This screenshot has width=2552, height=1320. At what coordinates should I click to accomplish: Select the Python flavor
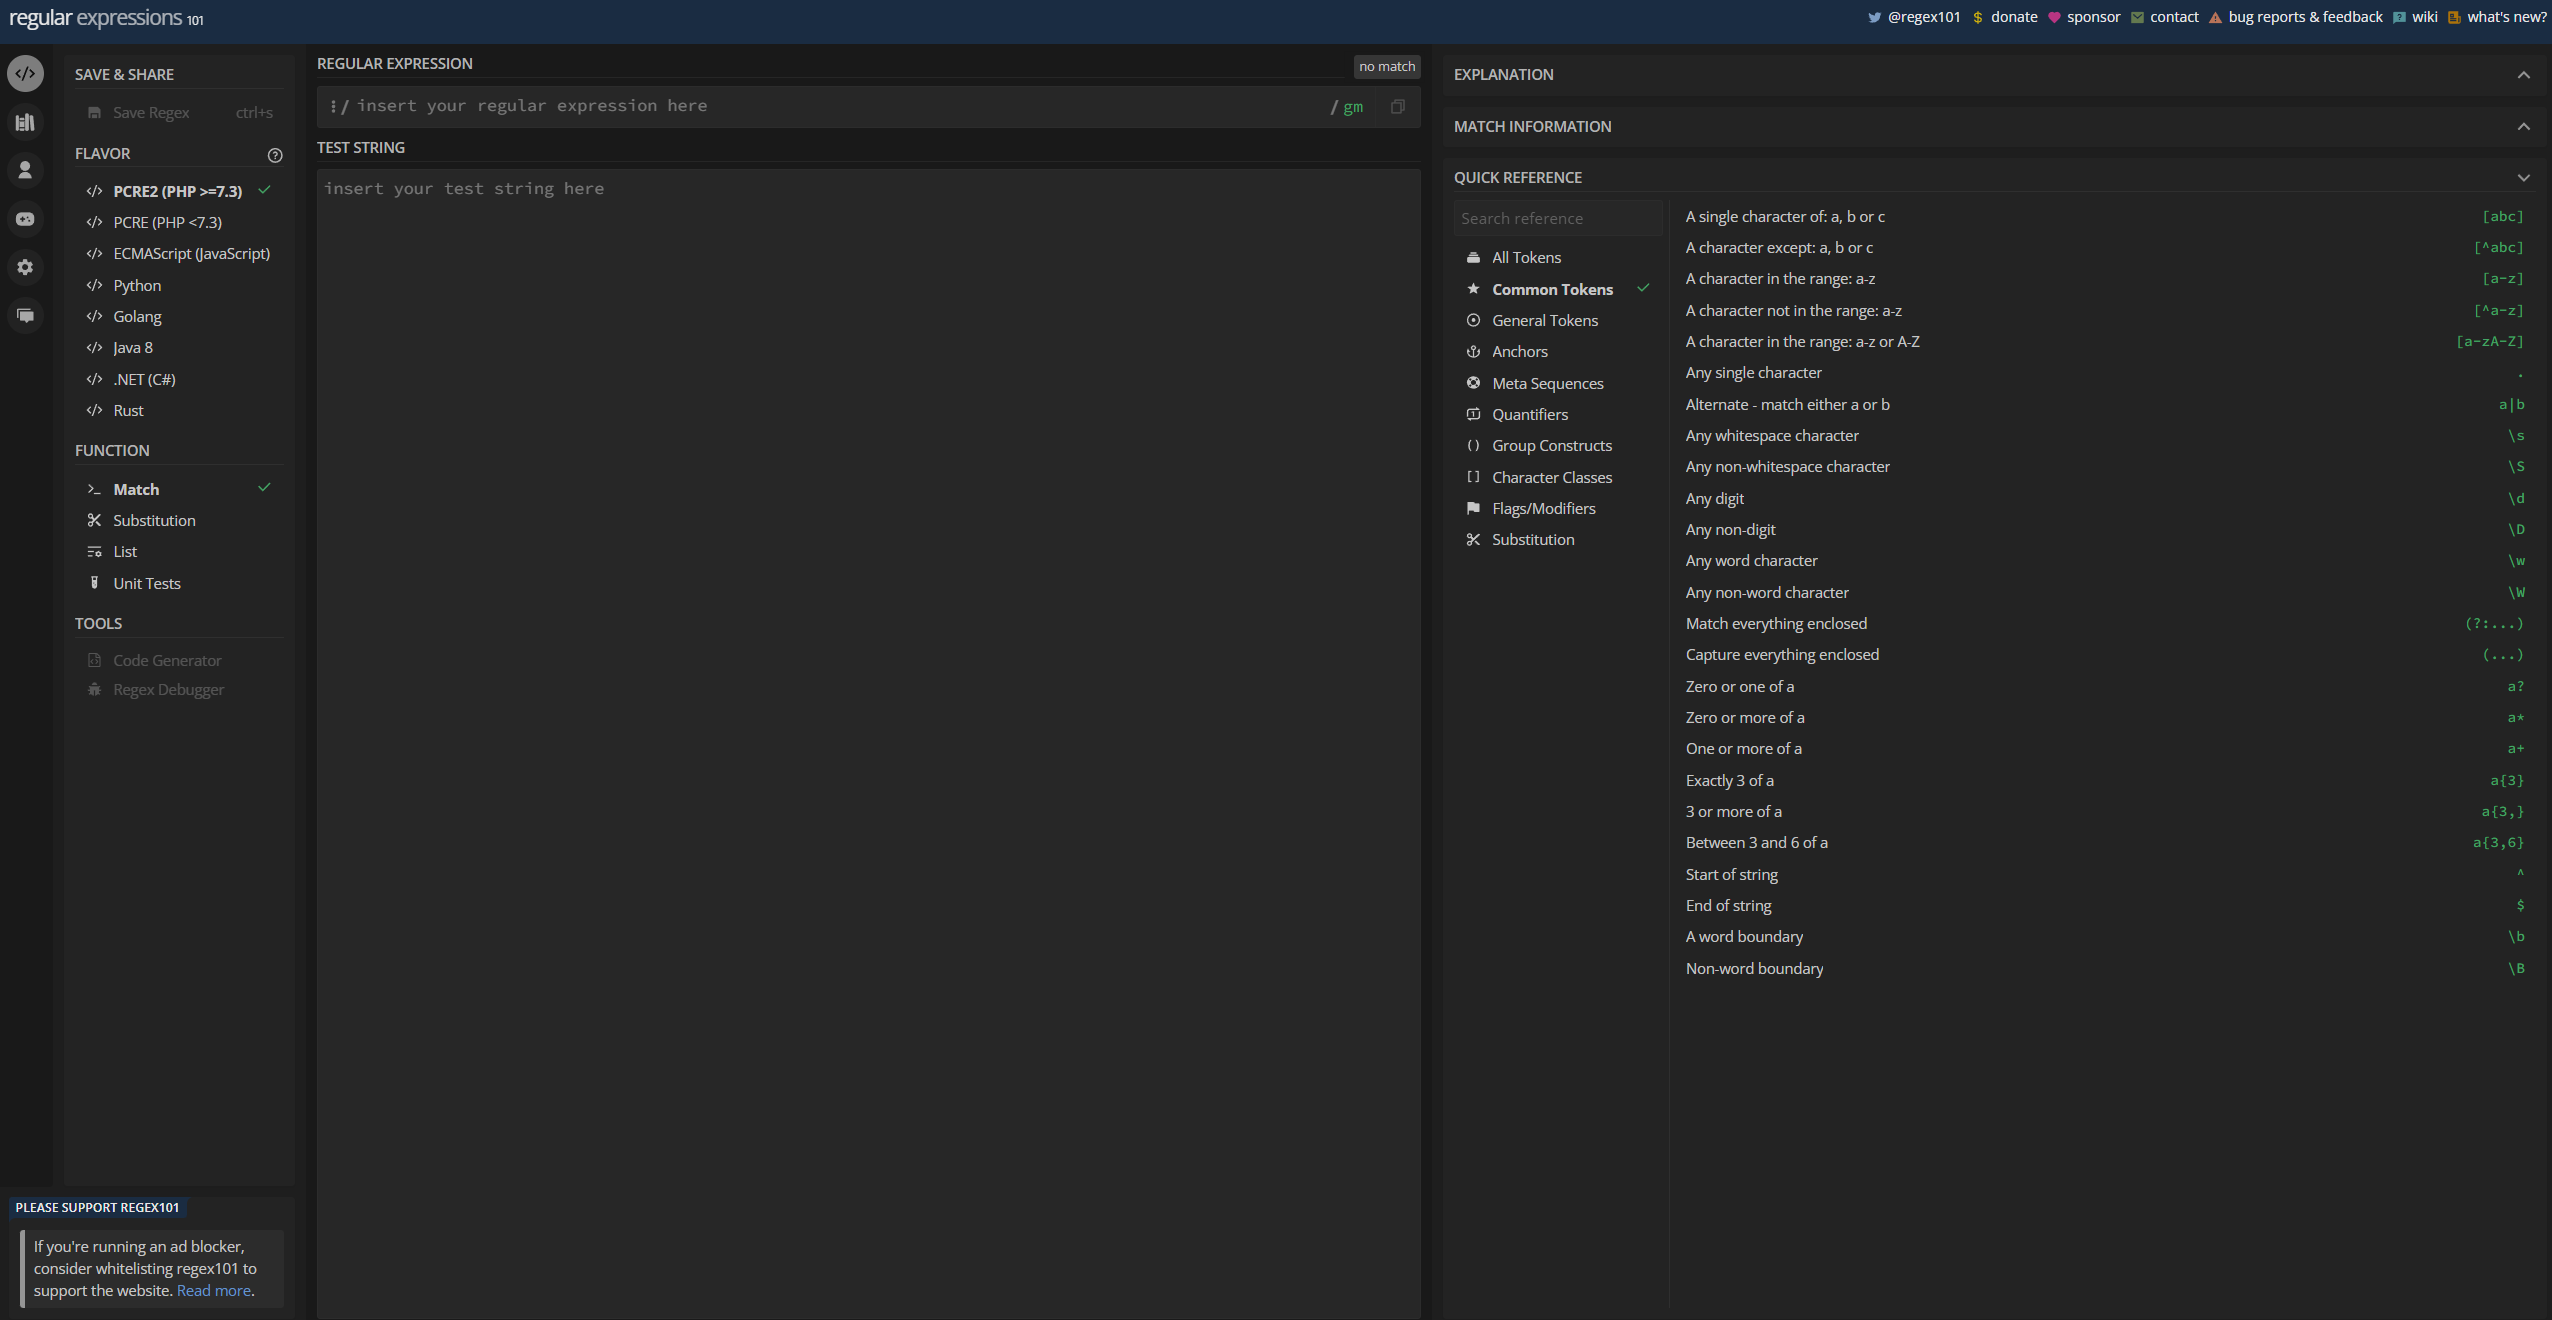[137, 285]
